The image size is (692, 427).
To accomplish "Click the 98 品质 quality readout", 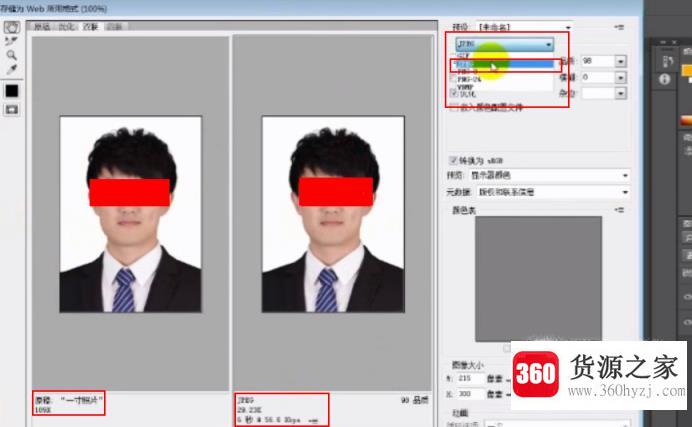I will click(414, 400).
